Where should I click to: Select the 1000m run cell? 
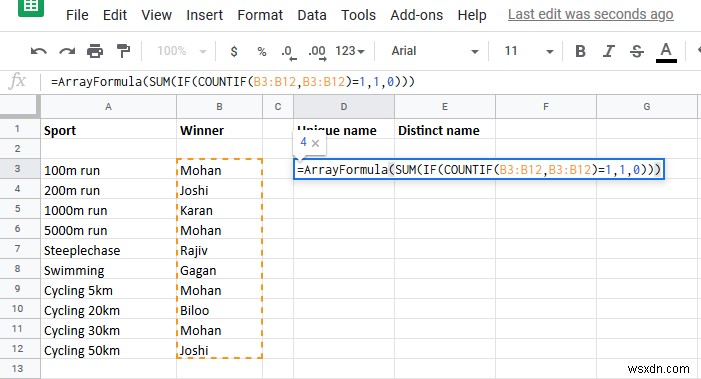pos(108,209)
